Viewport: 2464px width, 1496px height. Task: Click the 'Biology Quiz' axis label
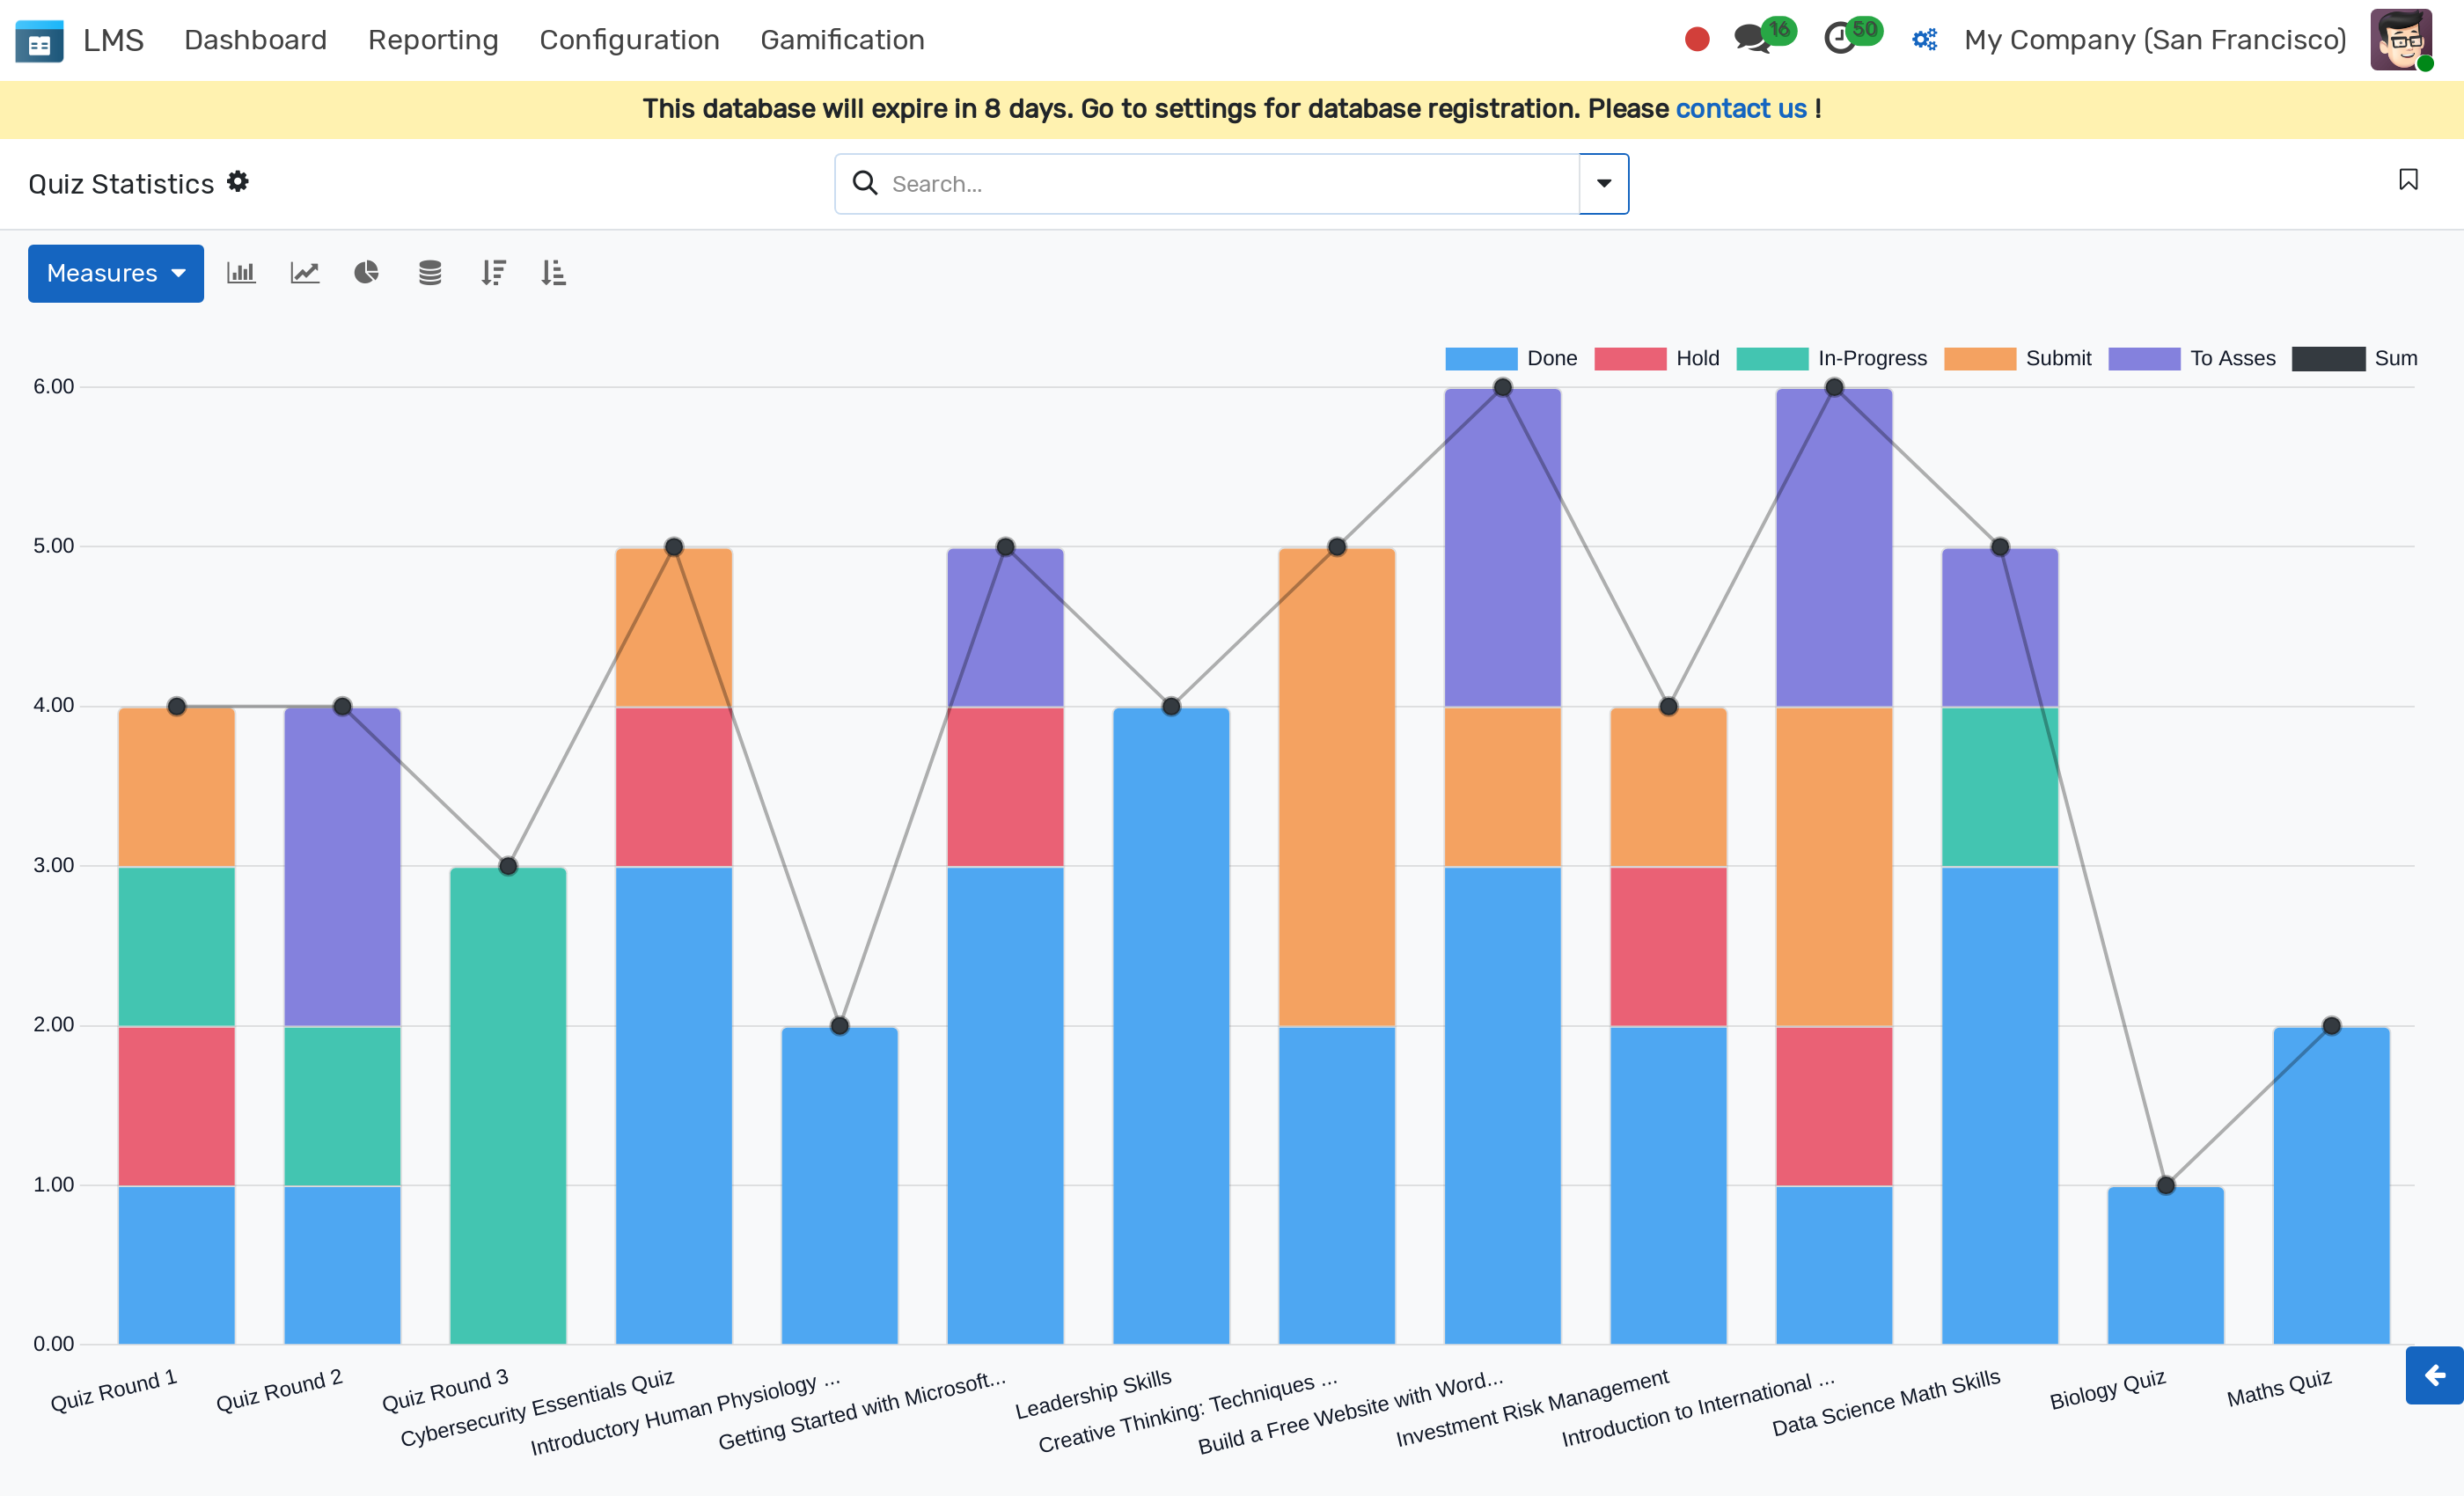pos(2108,1389)
